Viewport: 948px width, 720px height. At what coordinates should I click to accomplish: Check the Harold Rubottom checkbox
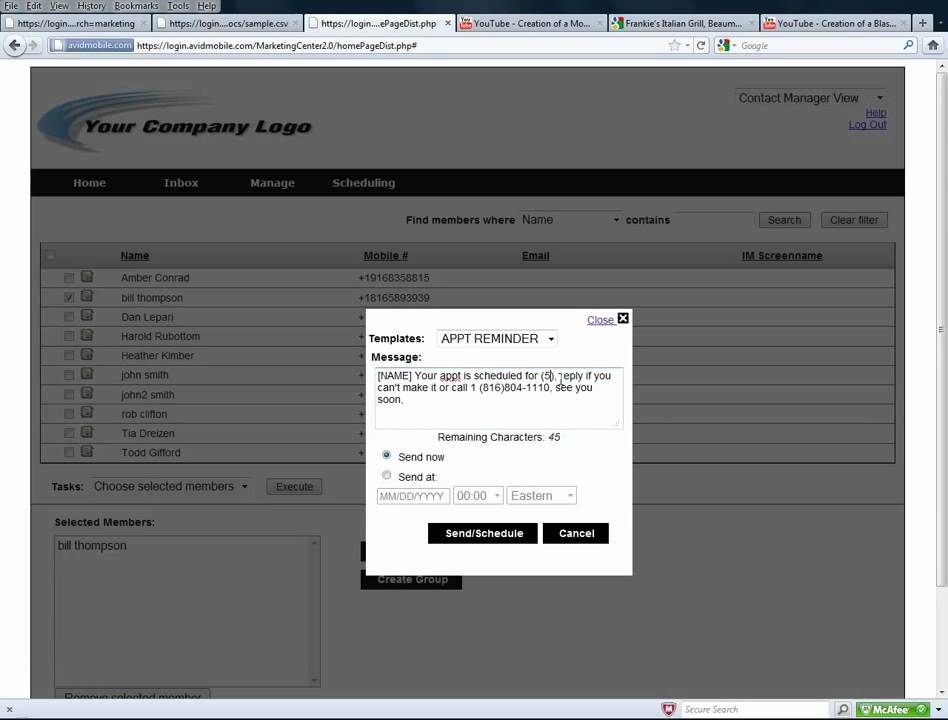click(x=69, y=336)
